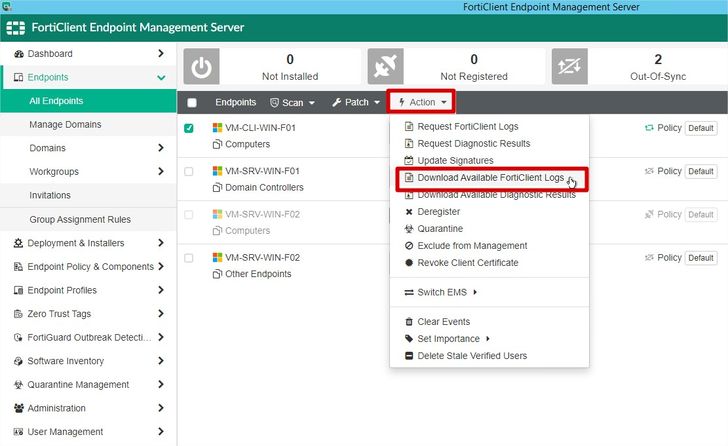728x446 pixels.
Task: Check the VM-SRV-WIN-F02 Other Endpoints checkbox
Action: [x=188, y=258]
